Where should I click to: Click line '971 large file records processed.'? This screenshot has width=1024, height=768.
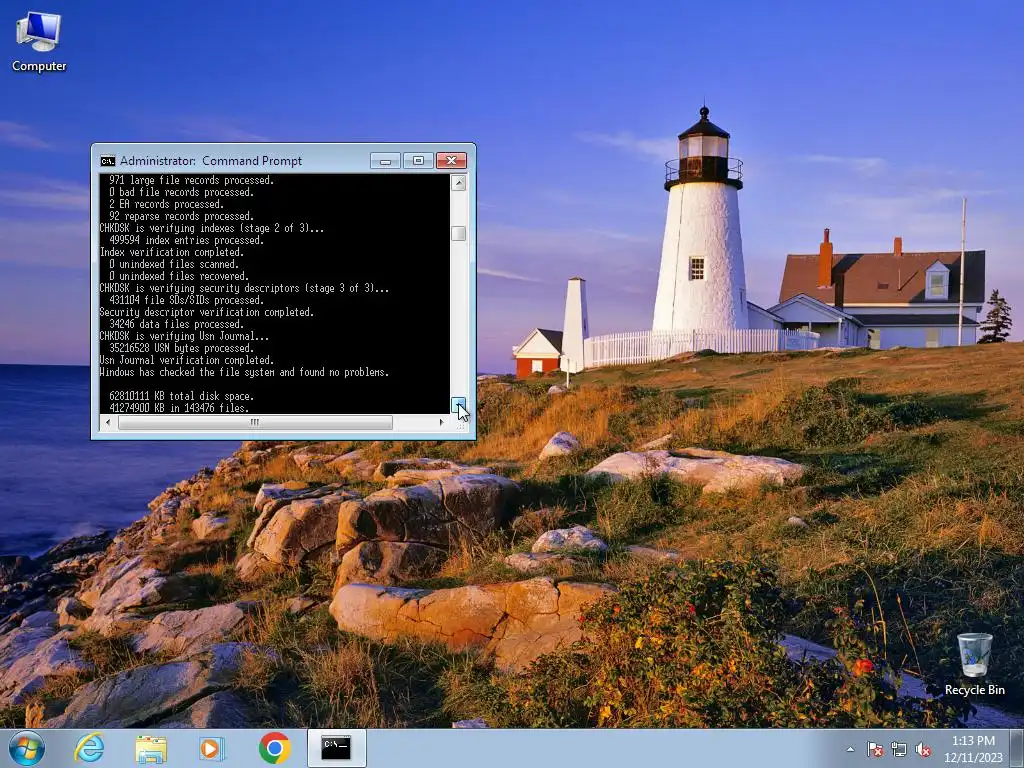pos(191,180)
